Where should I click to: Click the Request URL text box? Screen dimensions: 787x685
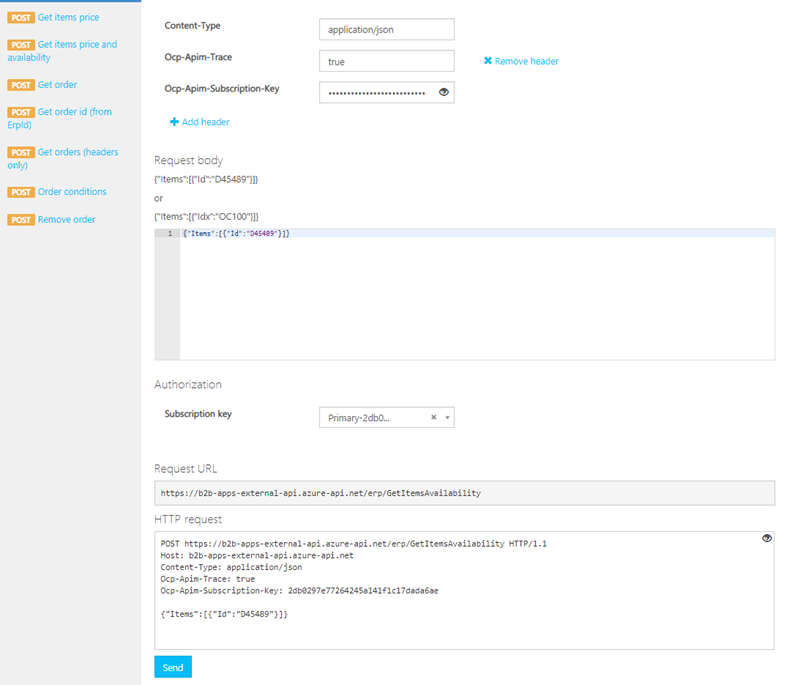coord(464,493)
